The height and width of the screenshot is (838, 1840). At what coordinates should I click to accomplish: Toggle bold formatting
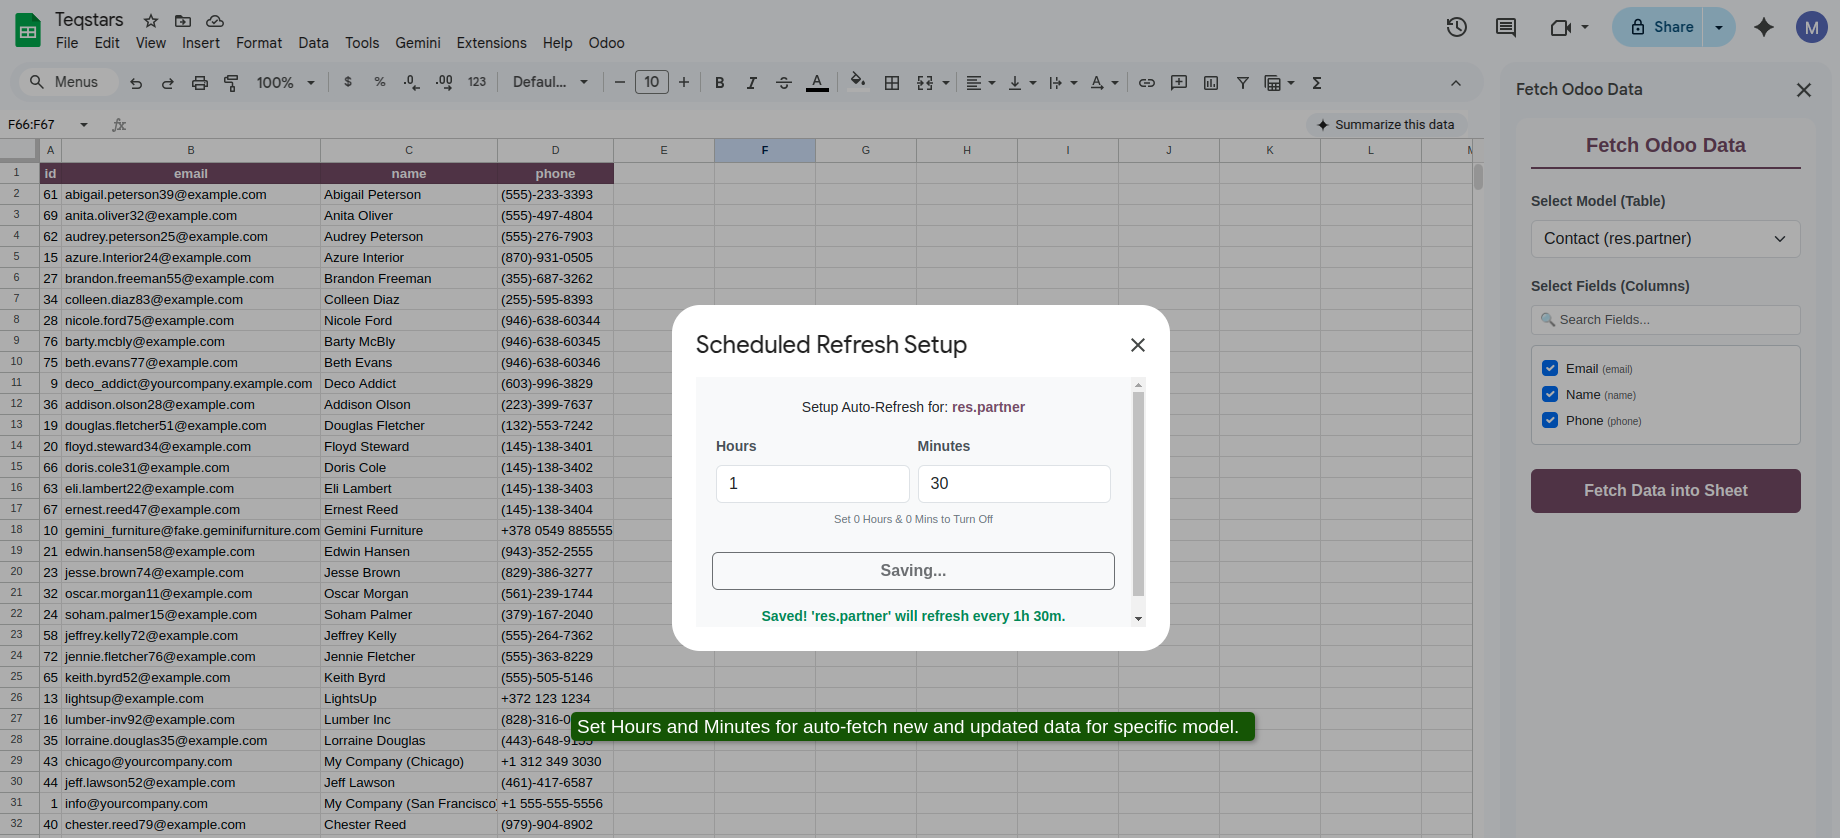719,83
